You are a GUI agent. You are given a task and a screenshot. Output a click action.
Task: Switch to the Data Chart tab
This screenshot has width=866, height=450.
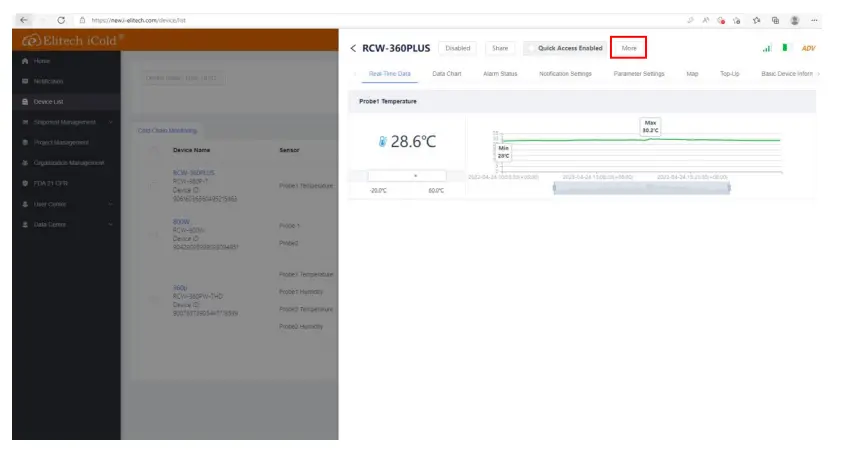tap(447, 73)
